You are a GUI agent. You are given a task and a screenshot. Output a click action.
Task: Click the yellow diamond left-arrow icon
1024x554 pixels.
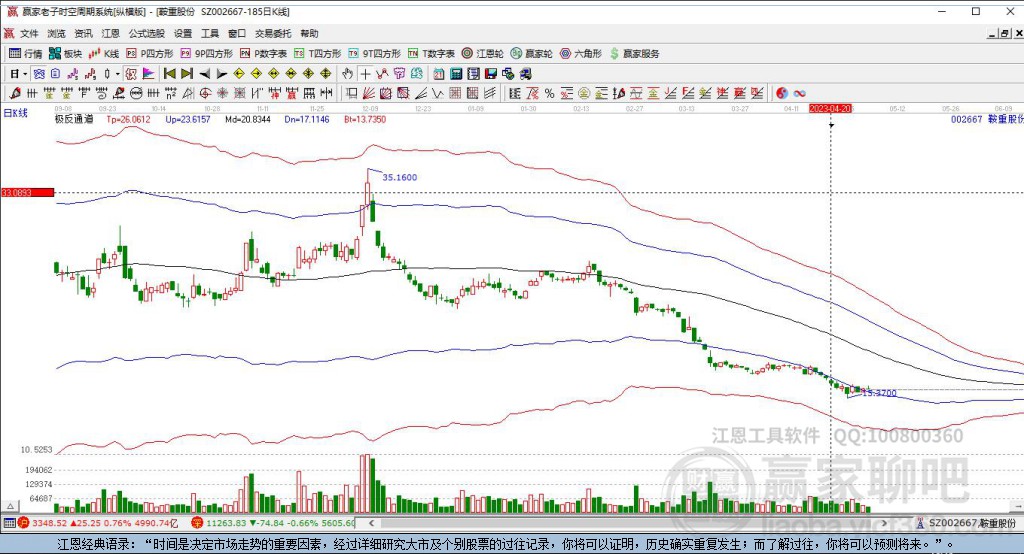click(x=239, y=74)
